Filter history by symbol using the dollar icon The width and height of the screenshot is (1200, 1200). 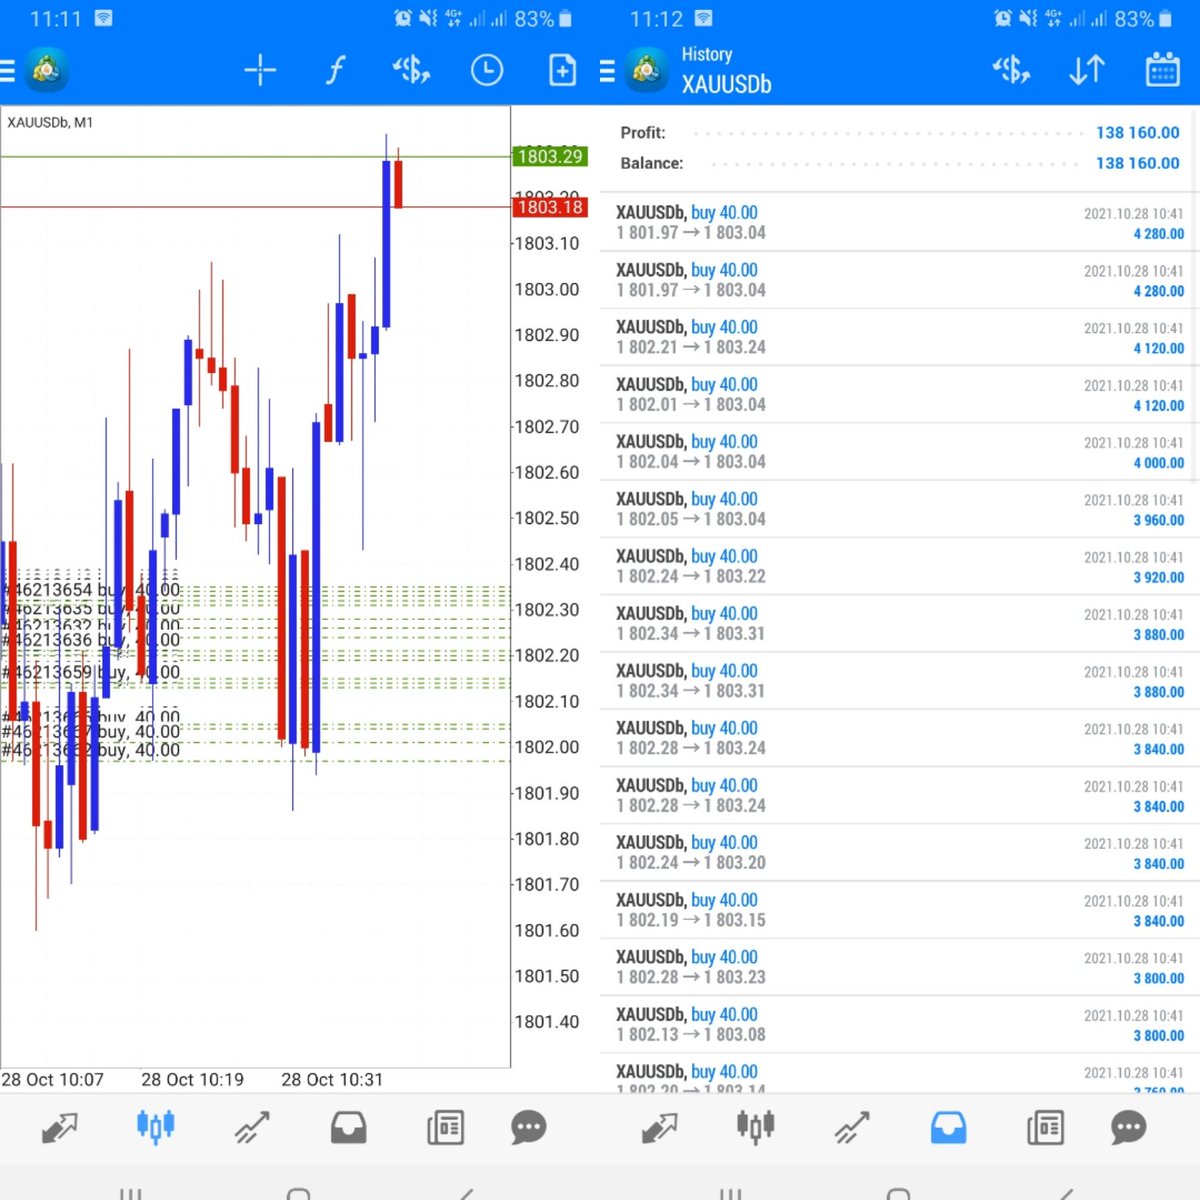[1011, 70]
